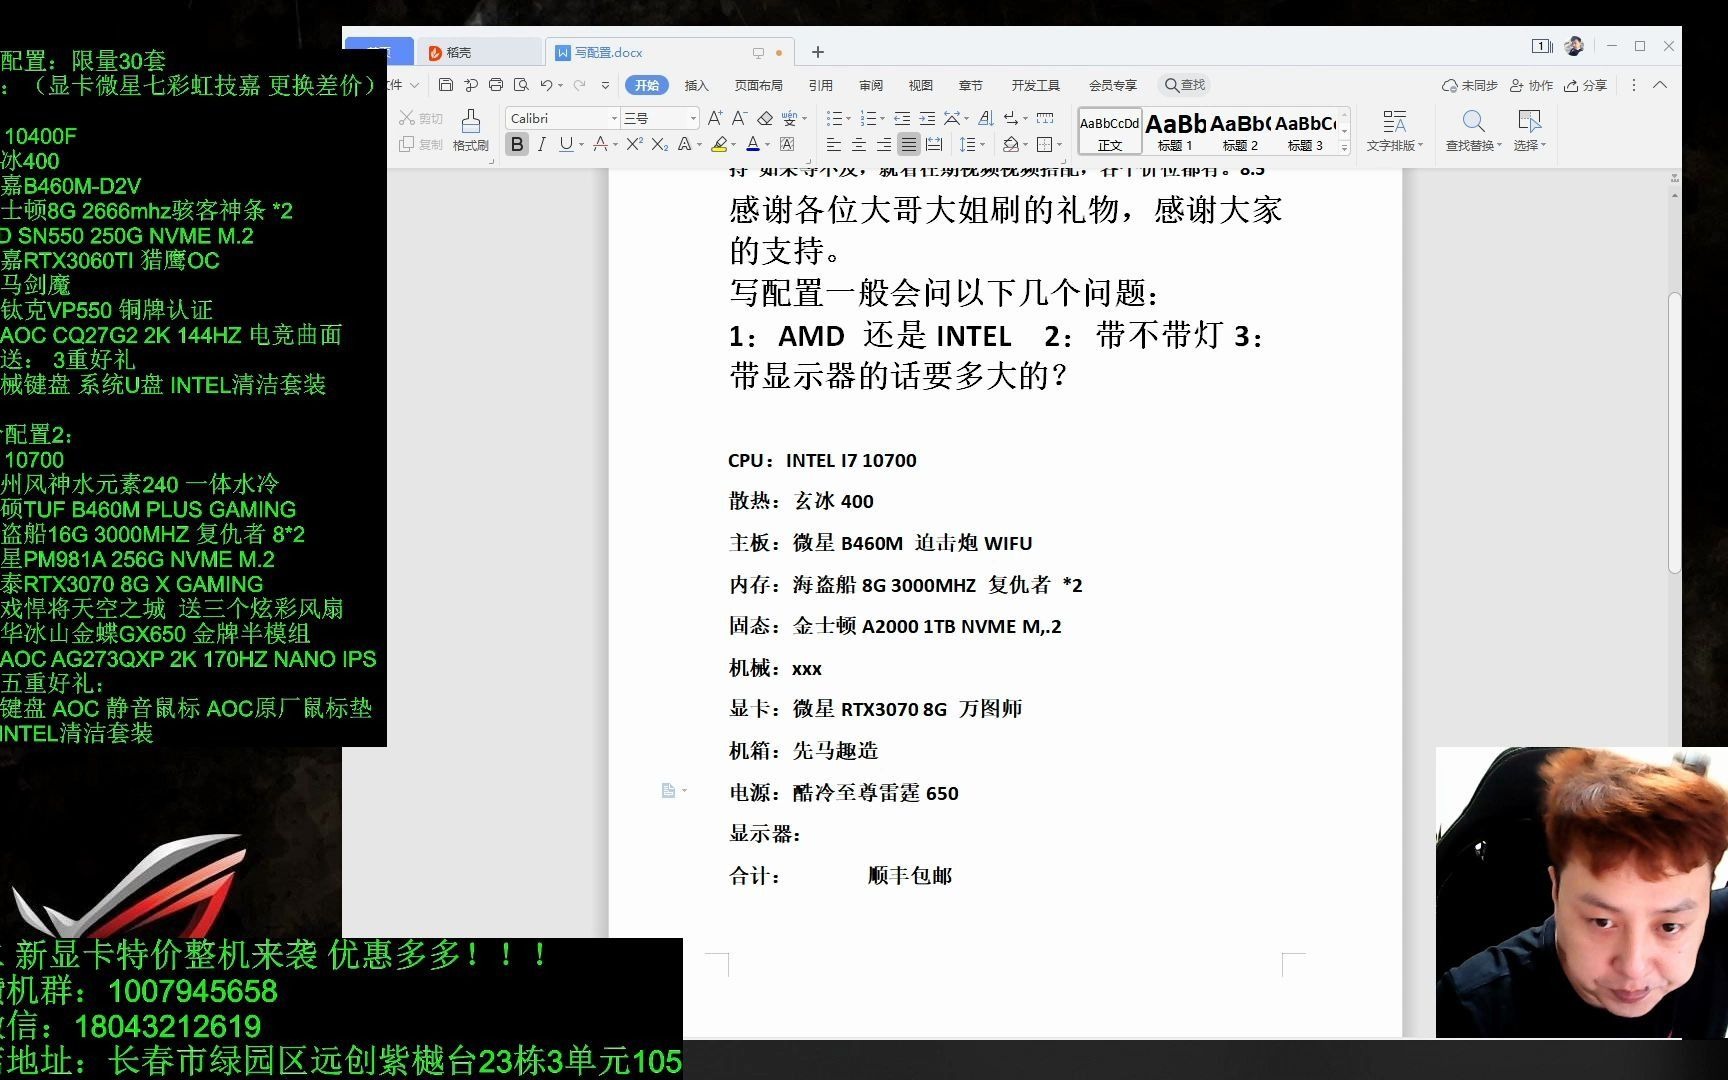Apply the 标题 1 heading style
The image size is (1728, 1080).
coord(1175,131)
